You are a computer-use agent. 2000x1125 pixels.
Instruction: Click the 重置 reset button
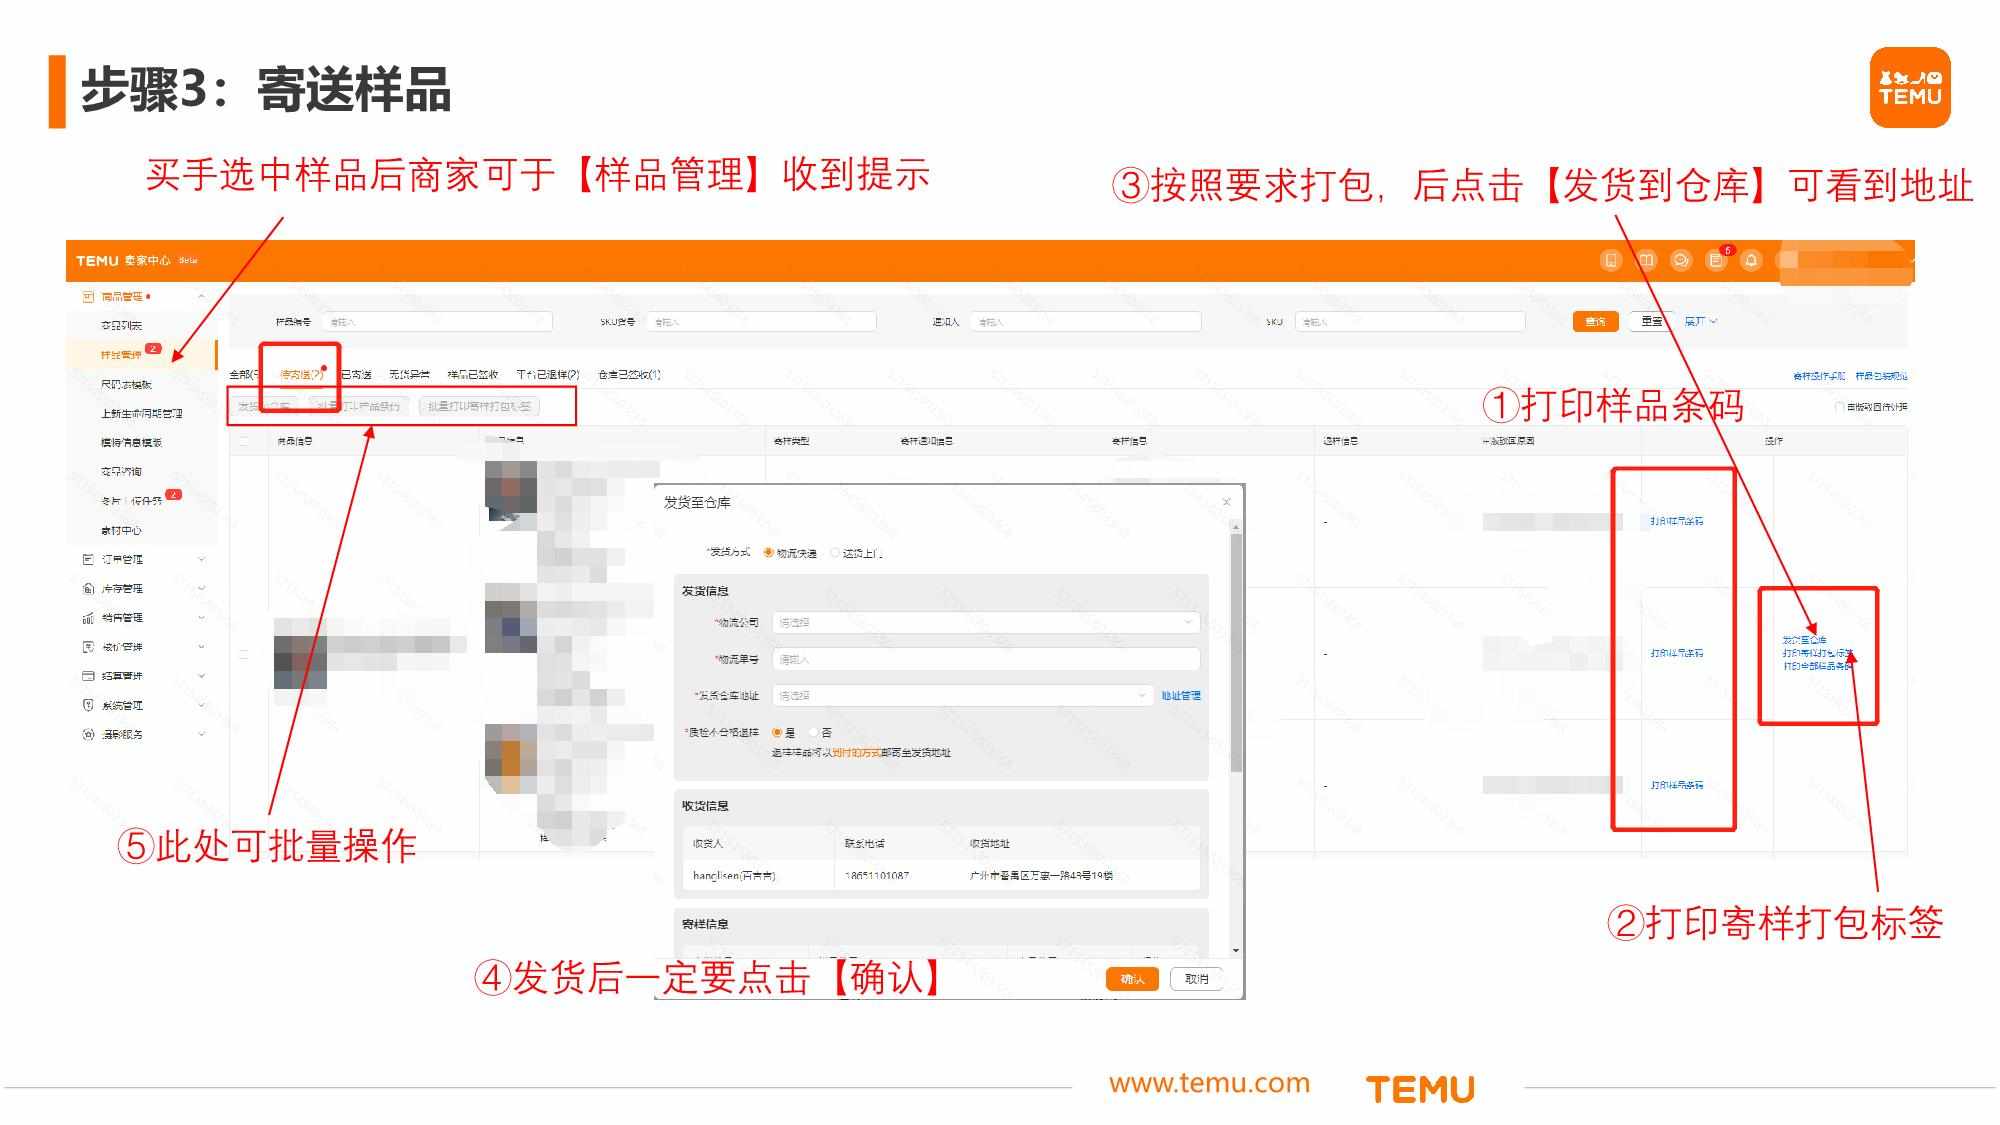pos(1651,321)
